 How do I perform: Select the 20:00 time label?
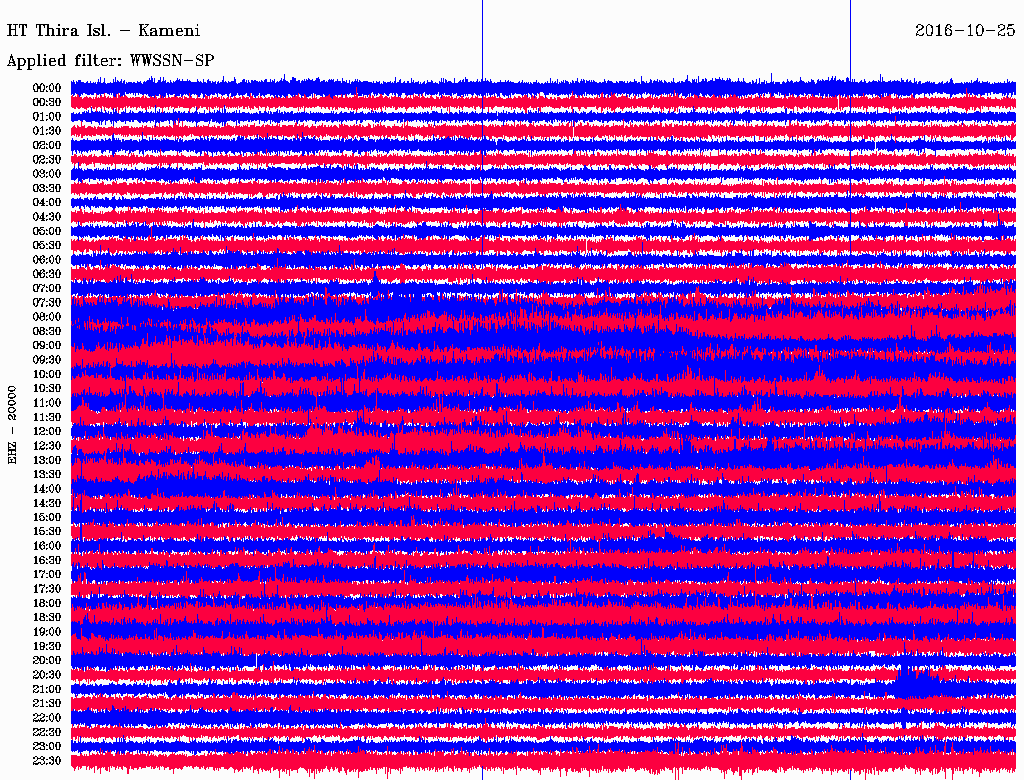[47, 660]
